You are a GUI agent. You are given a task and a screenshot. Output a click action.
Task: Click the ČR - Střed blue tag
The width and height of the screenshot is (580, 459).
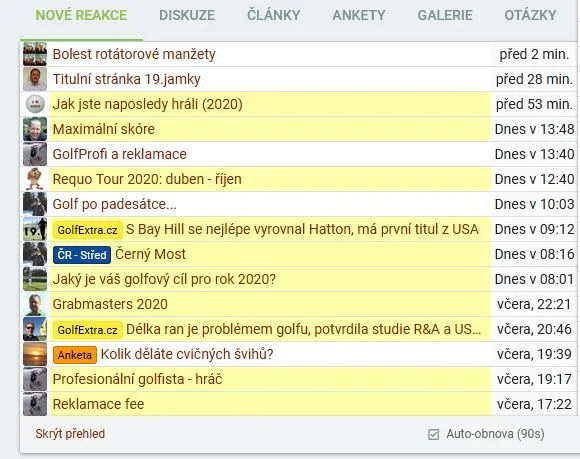(x=82, y=255)
